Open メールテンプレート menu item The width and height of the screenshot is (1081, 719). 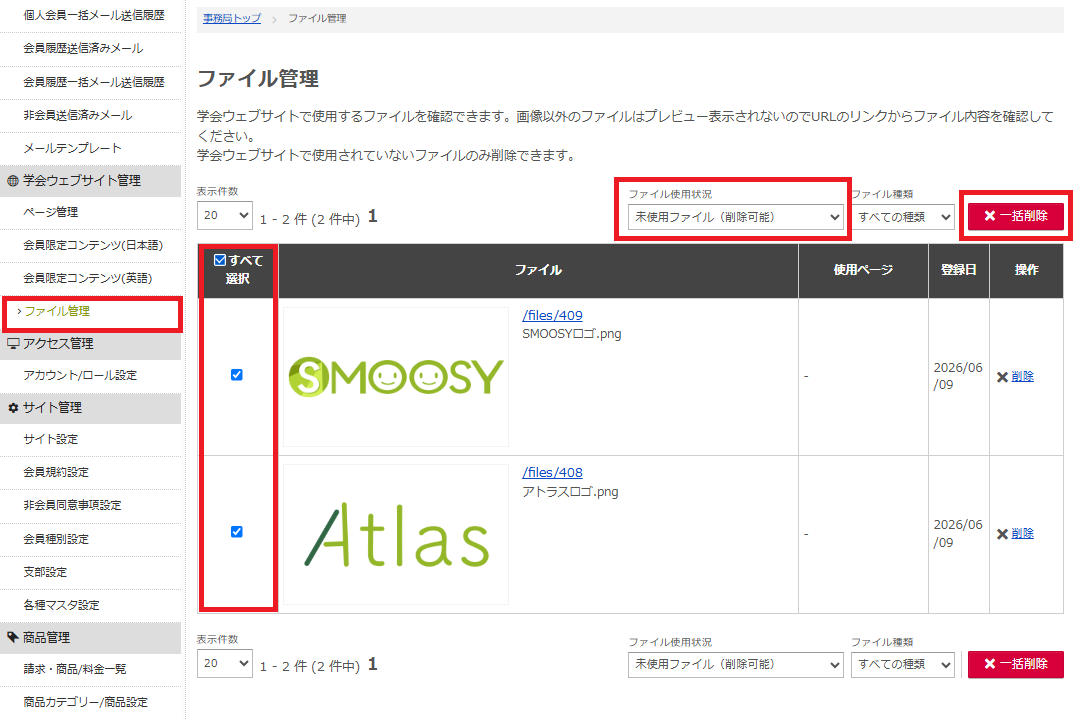pos(72,148)
